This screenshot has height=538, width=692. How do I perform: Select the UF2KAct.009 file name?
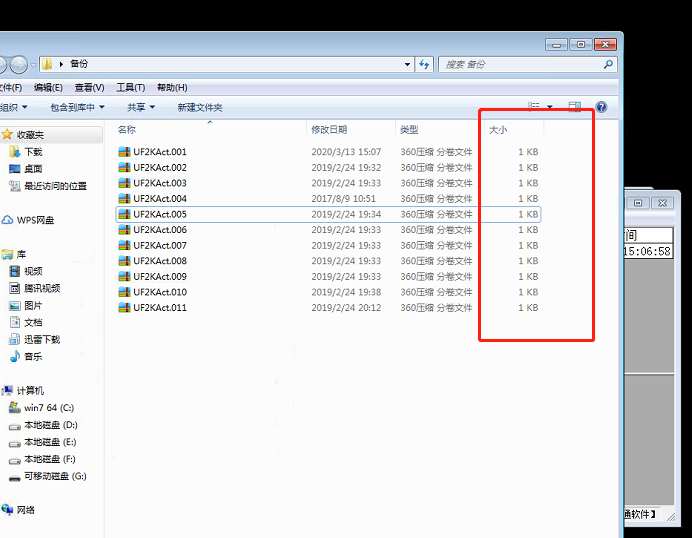160,276
